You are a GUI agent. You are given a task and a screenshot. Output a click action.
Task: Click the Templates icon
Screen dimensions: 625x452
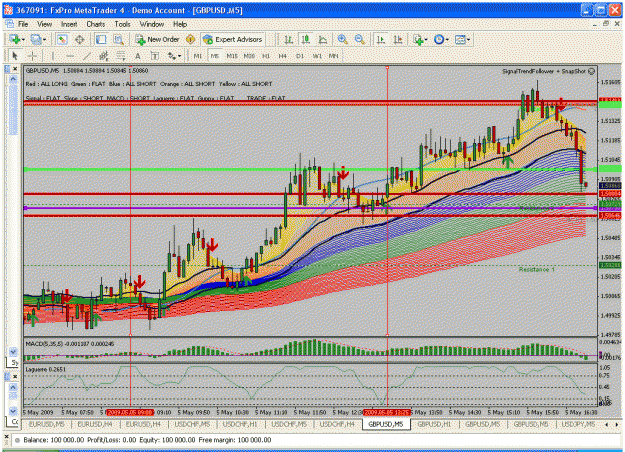click(x=460, y=39)
